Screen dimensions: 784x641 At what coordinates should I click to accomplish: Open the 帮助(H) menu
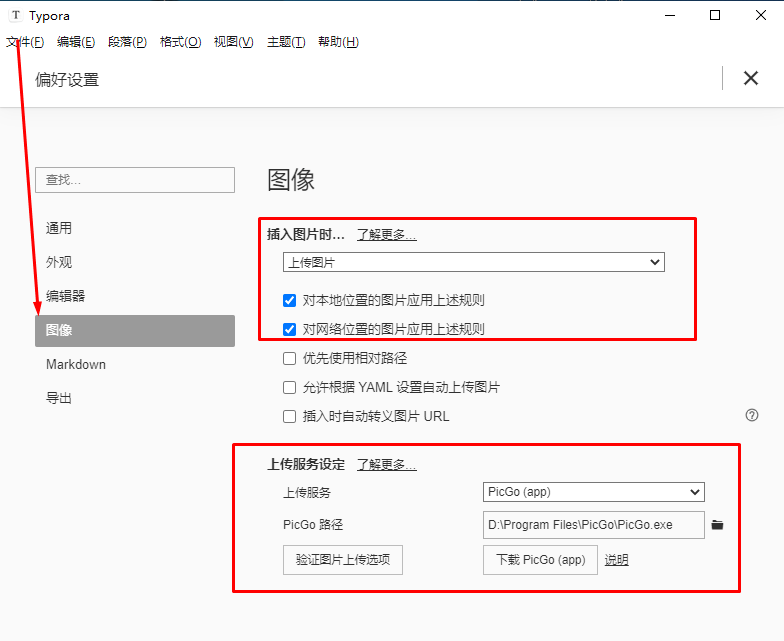[x=338, y=42]
